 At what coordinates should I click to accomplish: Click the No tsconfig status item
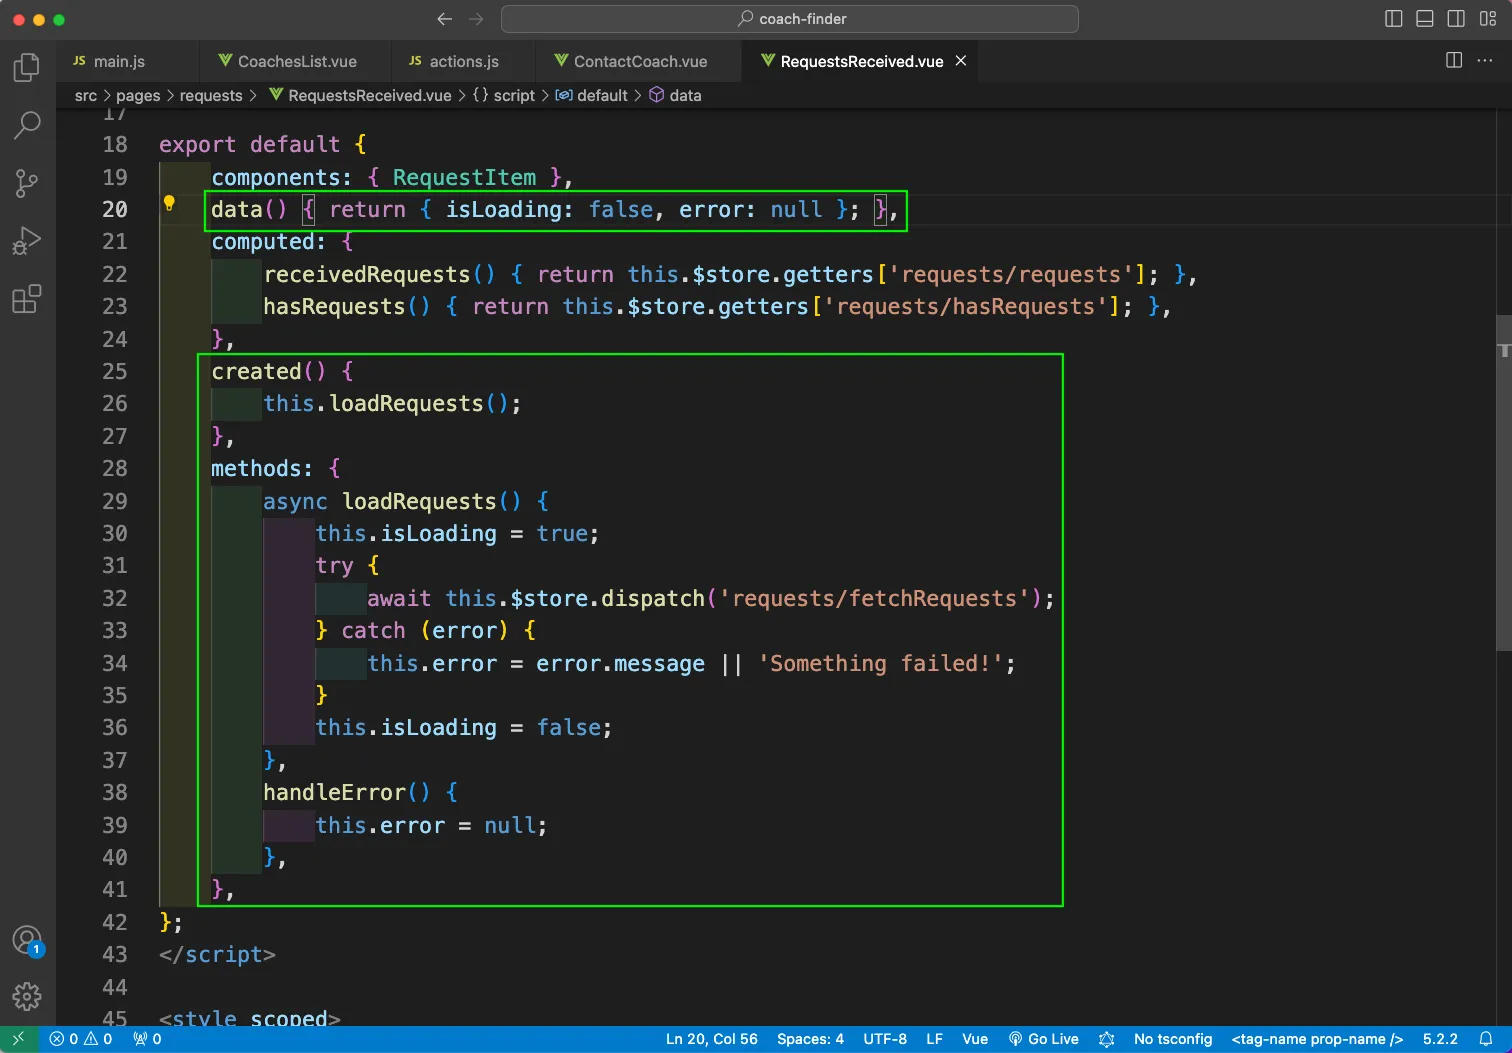pos(1173,1039)
